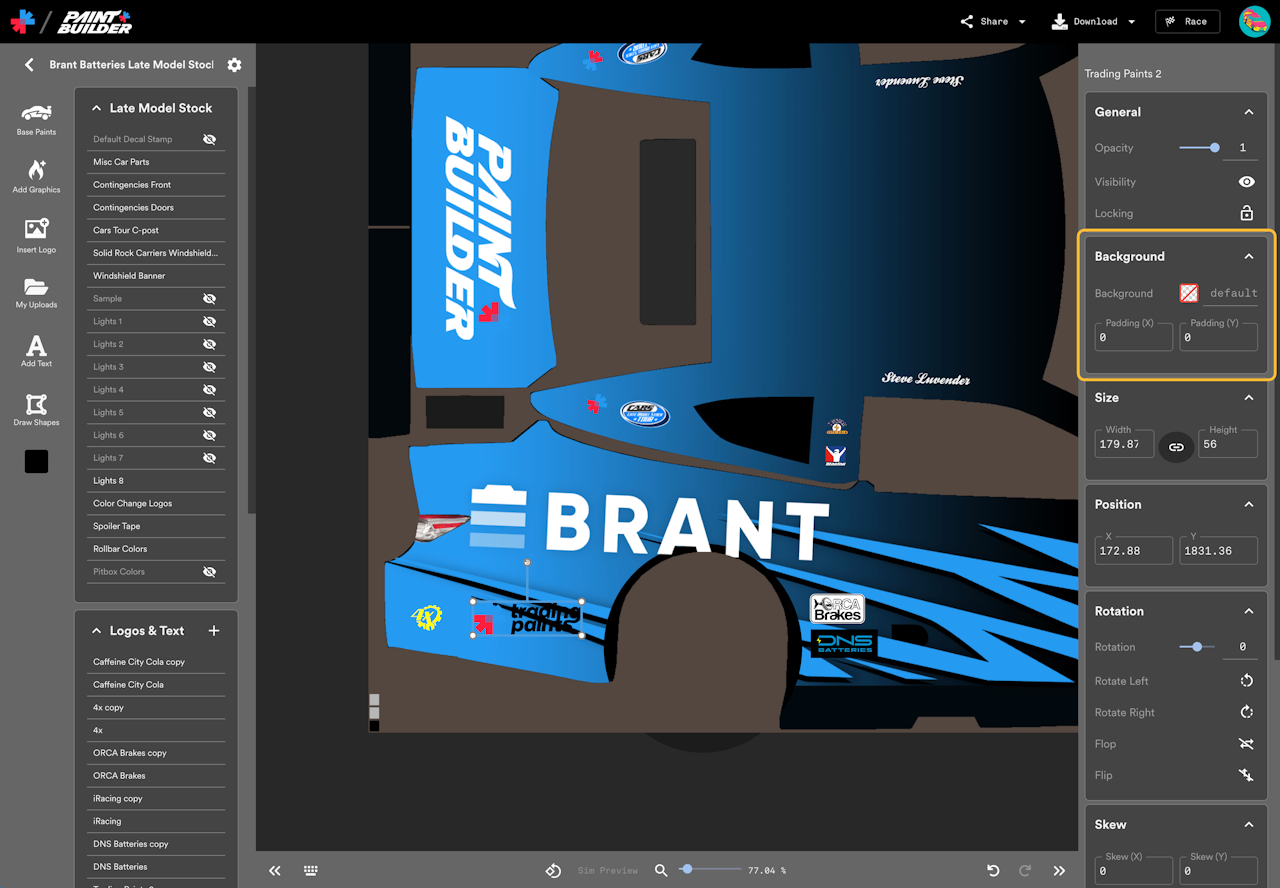Open Add Graphics panel
This screenshot has width=1280, height=888.
(x=36, y=175)
